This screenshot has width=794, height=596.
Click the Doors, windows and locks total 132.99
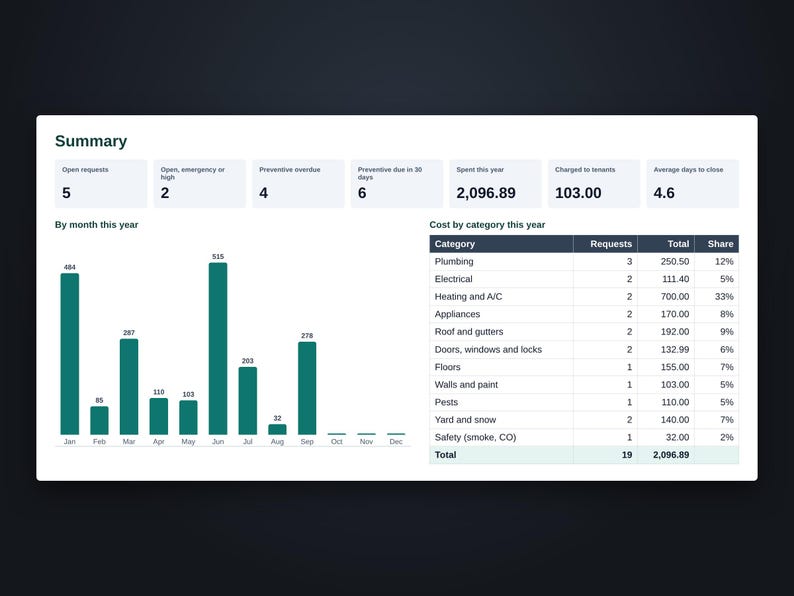coord(674,349)
